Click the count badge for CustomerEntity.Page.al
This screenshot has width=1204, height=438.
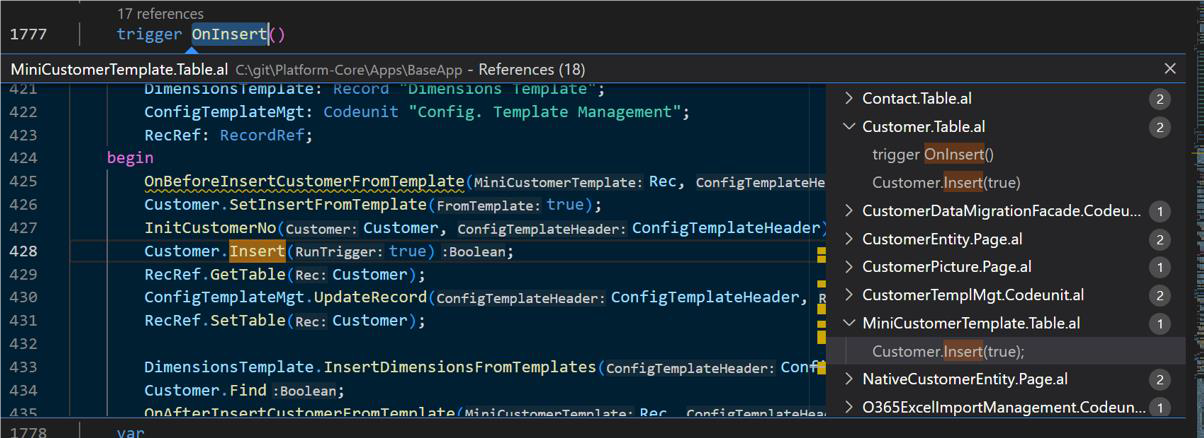[1160, 239]
